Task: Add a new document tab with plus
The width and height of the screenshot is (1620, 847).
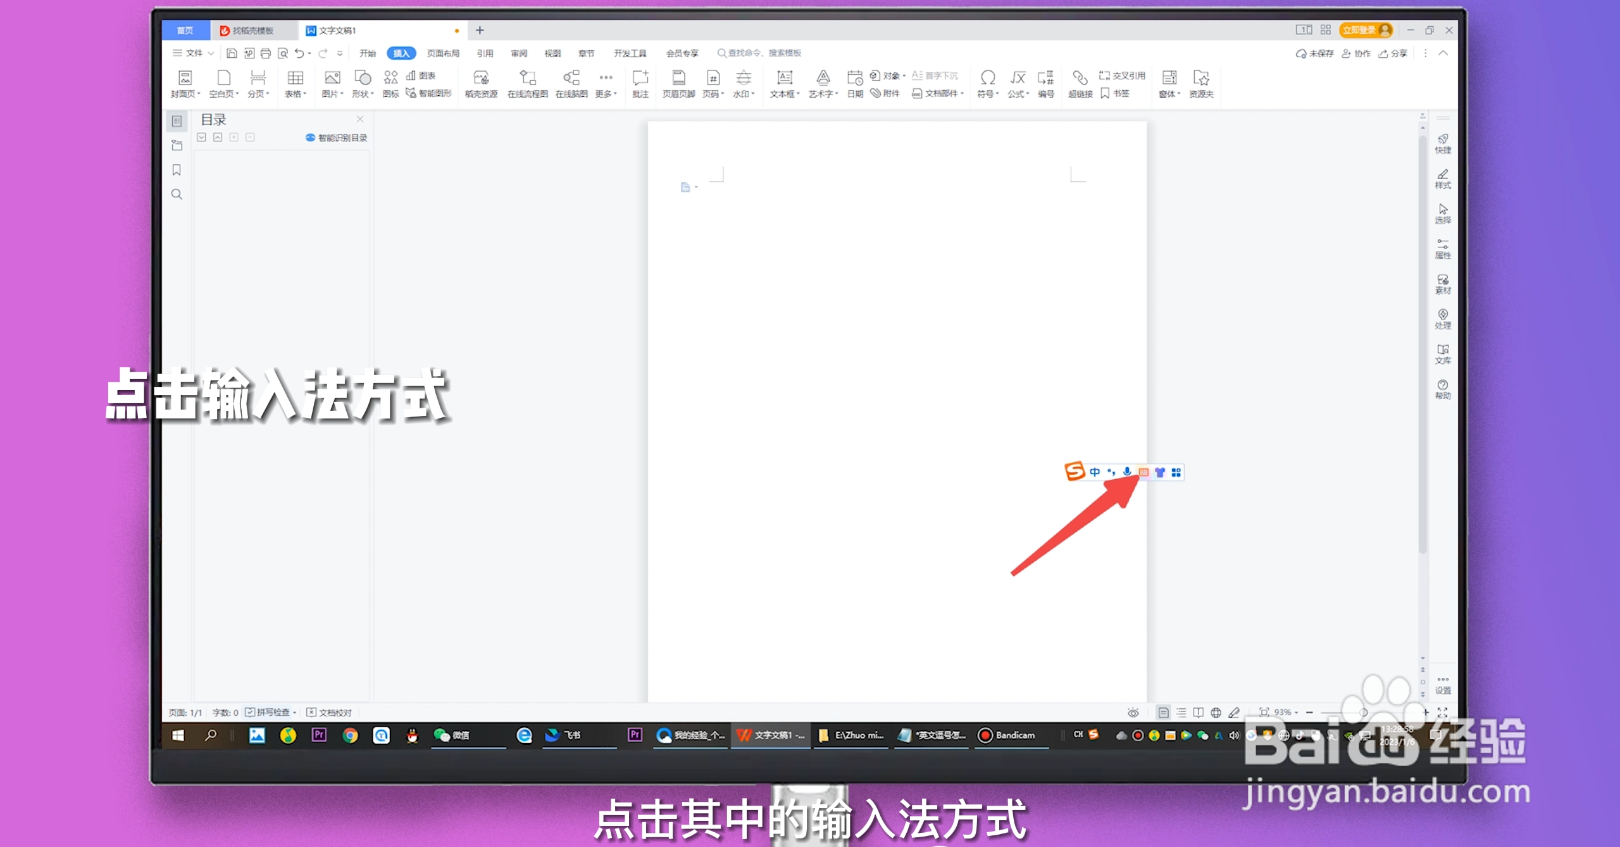Action: point(480,30)
